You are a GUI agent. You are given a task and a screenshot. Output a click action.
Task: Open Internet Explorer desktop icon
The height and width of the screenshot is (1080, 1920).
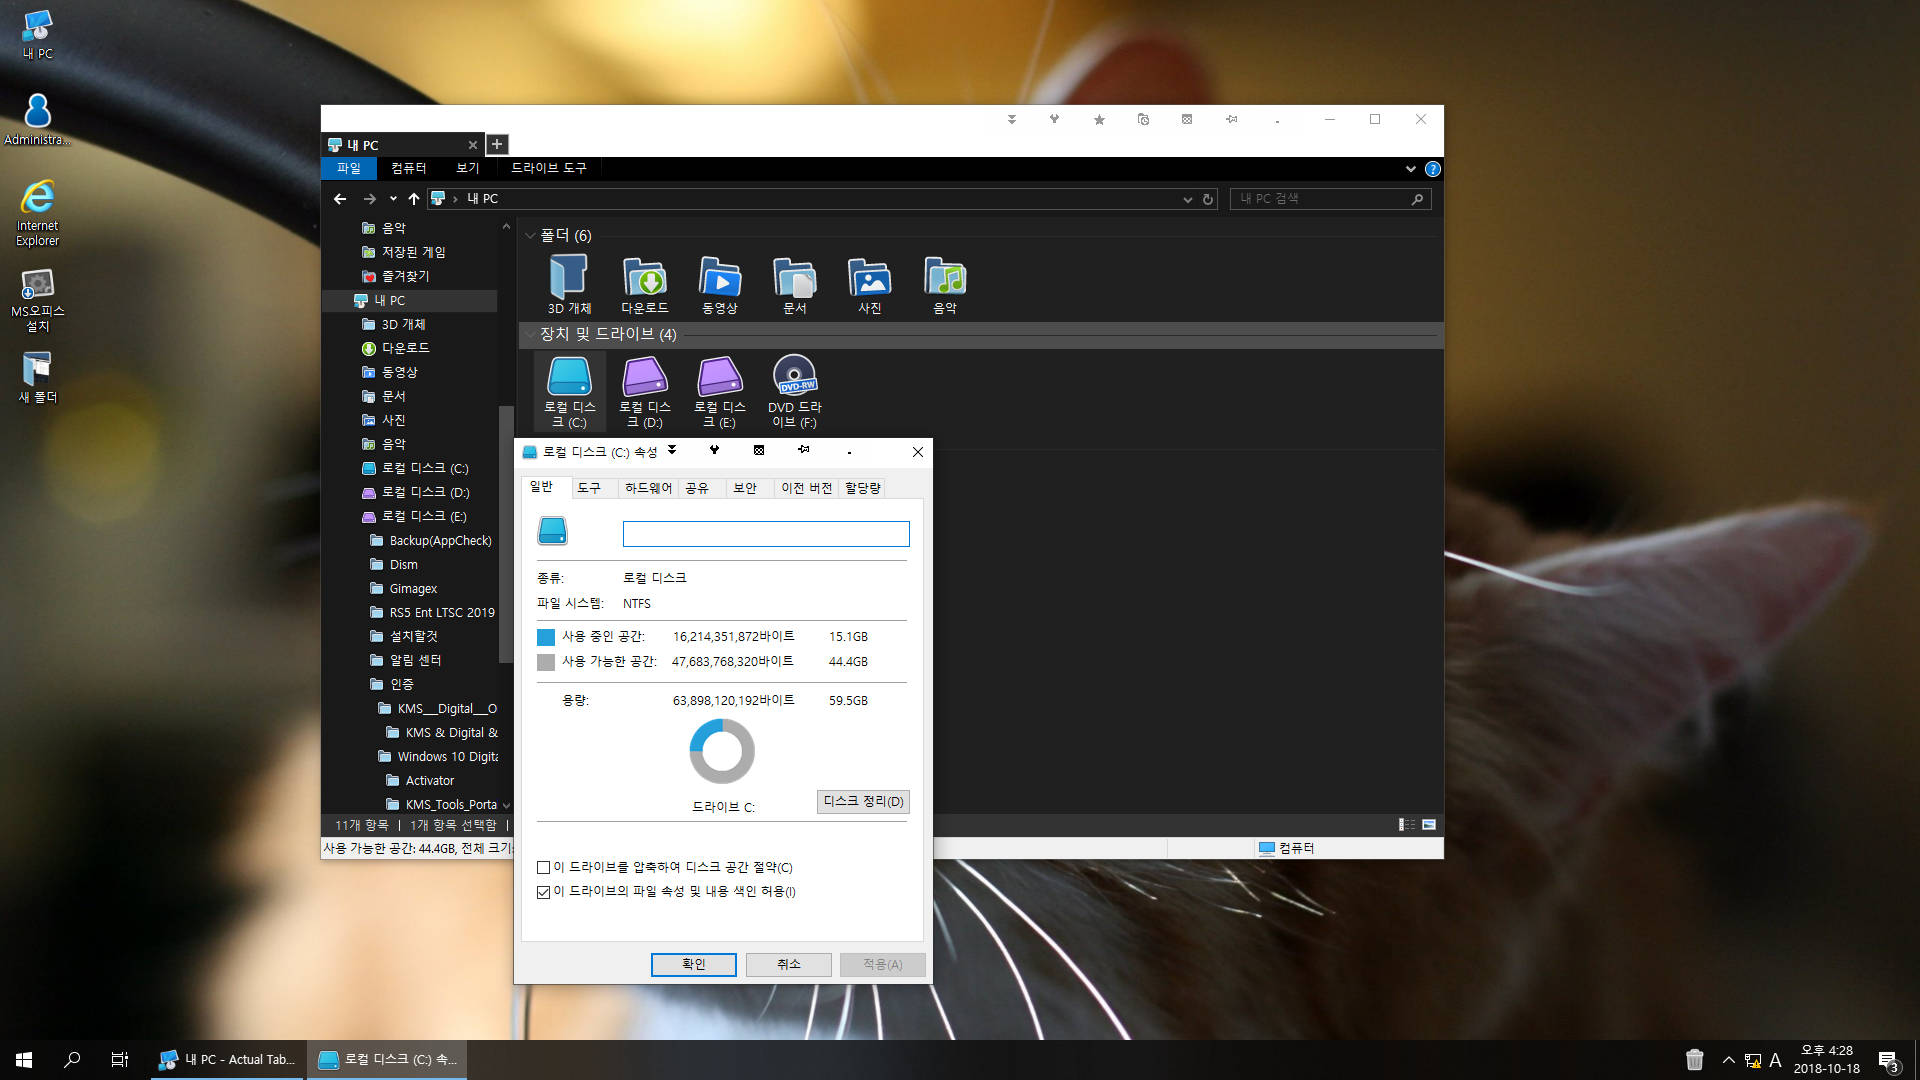pyautogui.click(x=38, y=212)
